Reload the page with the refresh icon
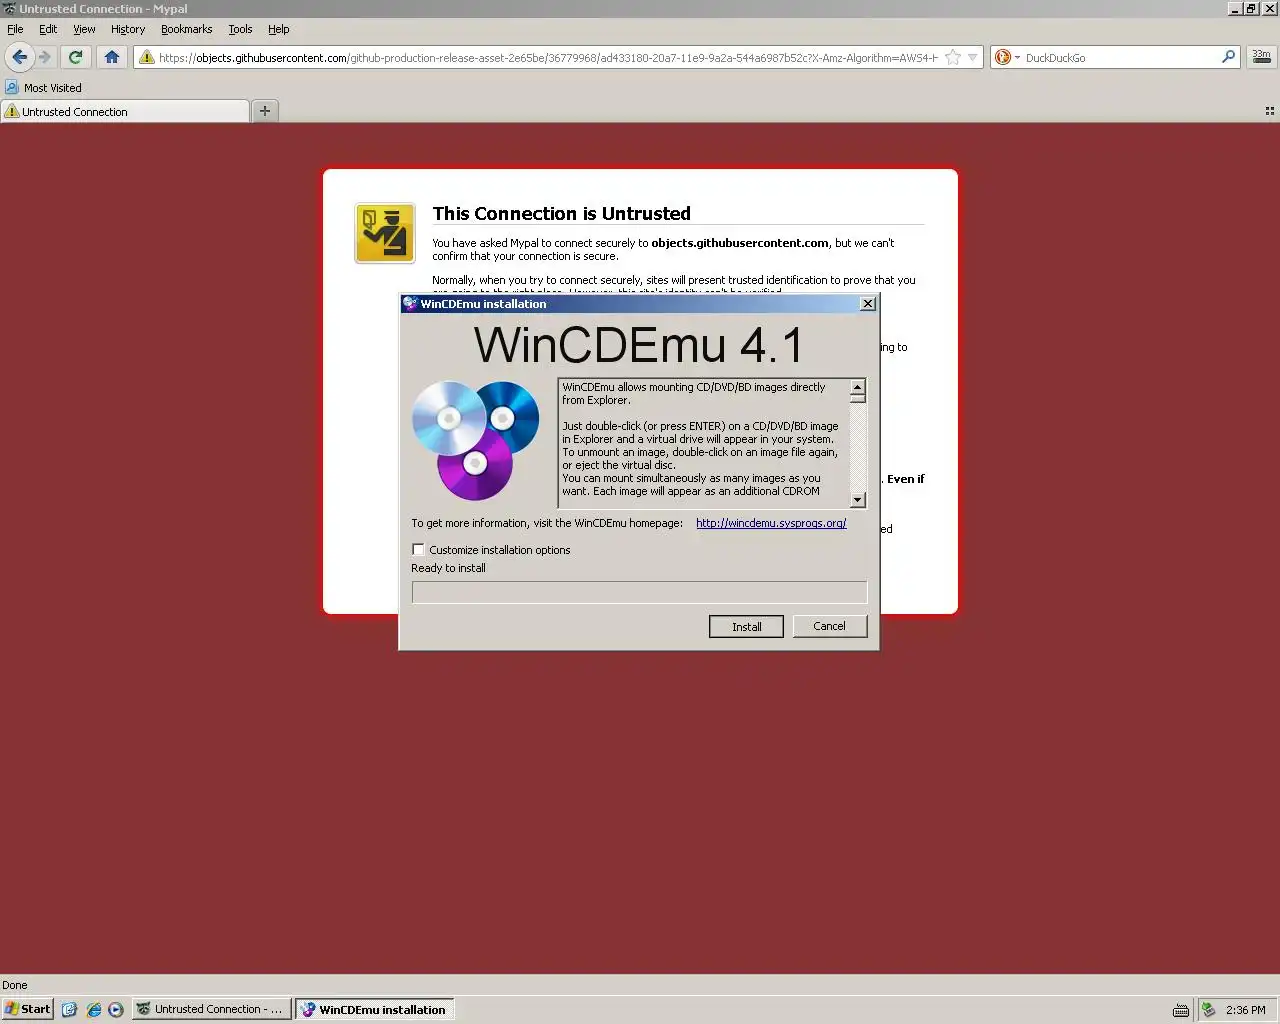1280x1024 pixels. (75, 57)
